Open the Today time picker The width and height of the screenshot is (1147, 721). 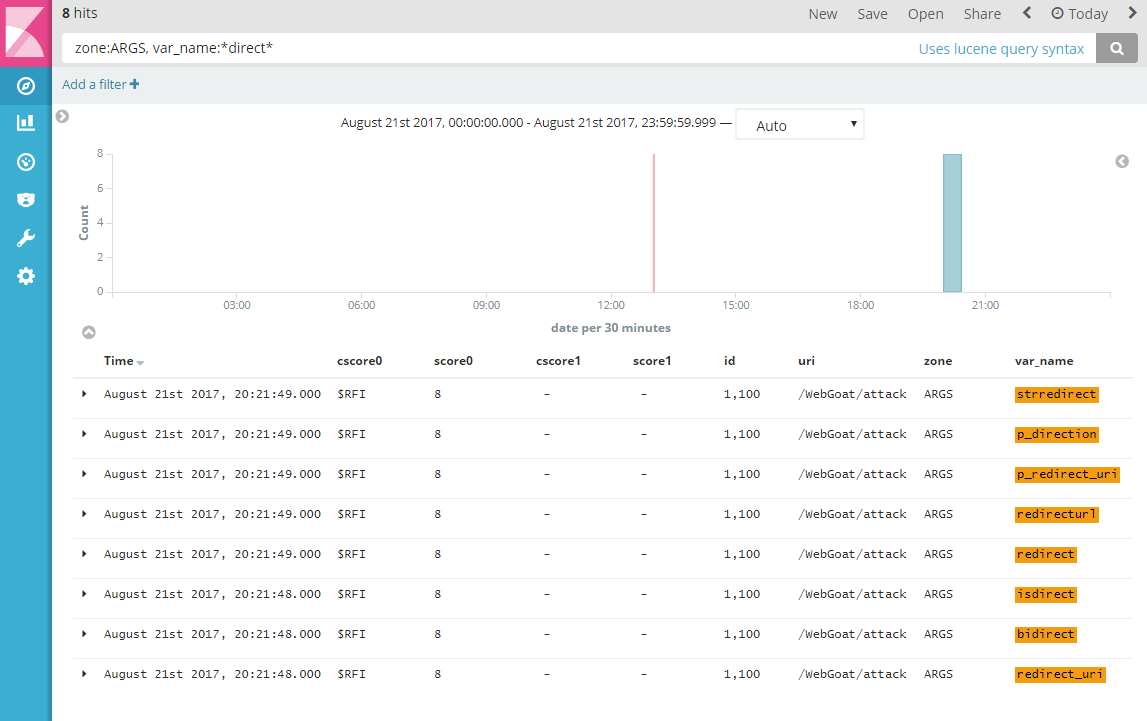1080,14
